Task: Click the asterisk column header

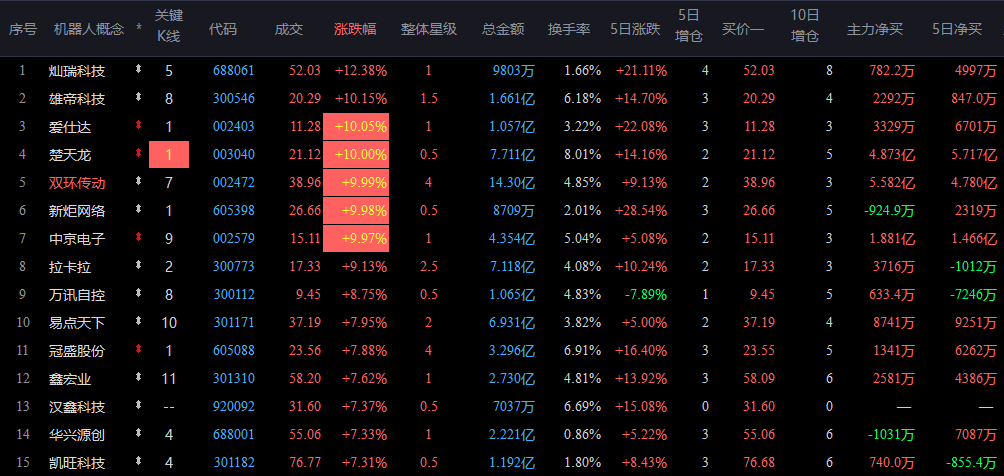Action: point(139,29)
